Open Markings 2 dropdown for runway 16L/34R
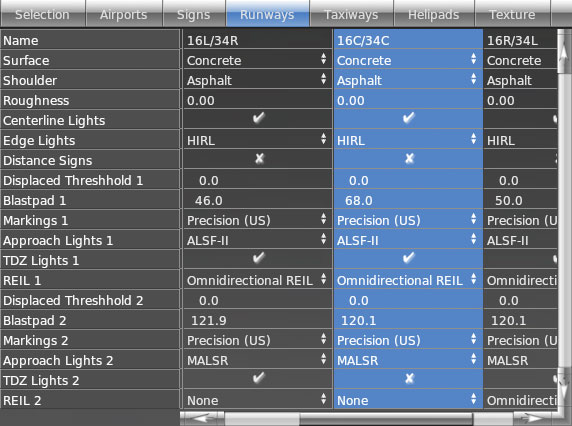Screen dimensions: 572x426 point(258,340)
